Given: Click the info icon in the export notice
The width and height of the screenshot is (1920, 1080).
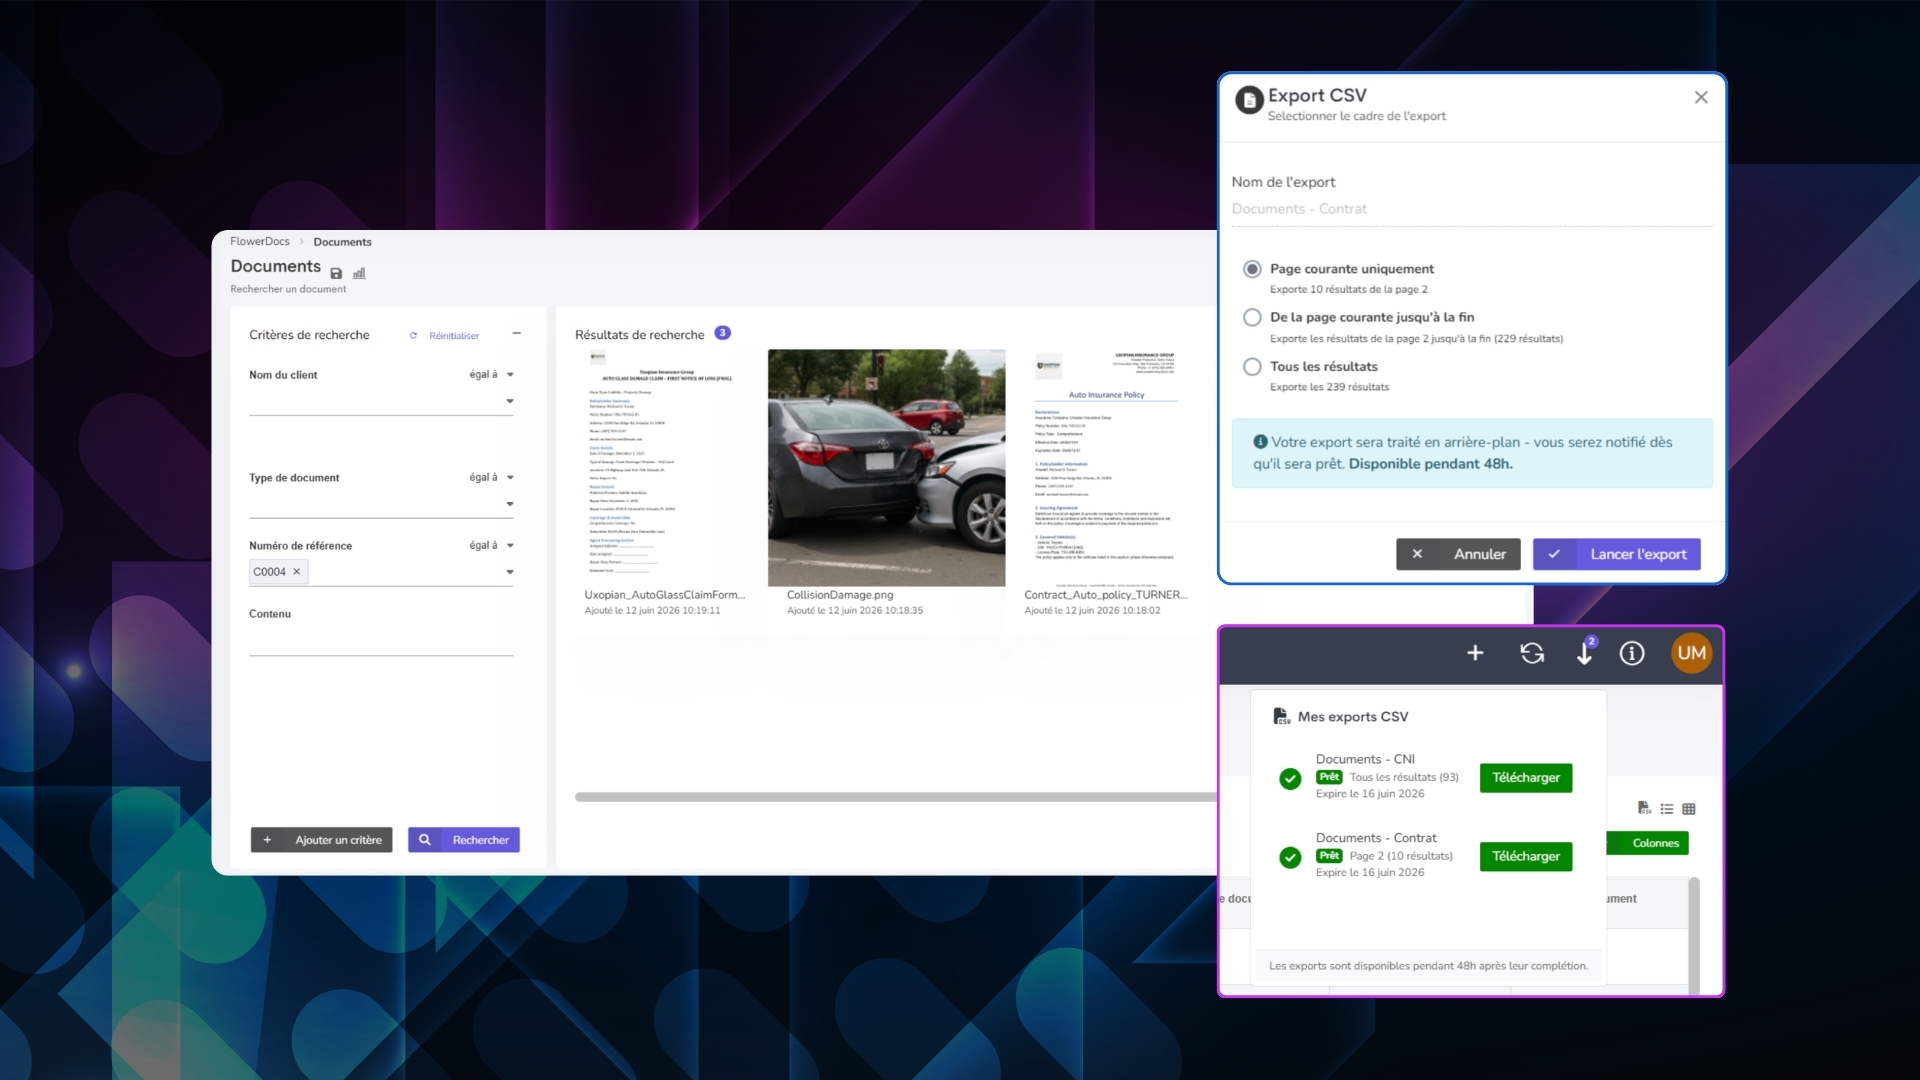Looking at the screenshot, I should 1260,442.
